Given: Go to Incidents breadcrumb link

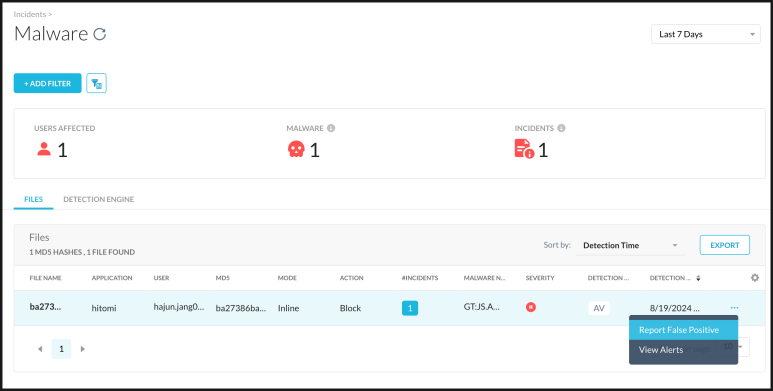Looking at the screenshot, I should pyautogui.click(x=31, y=14).
